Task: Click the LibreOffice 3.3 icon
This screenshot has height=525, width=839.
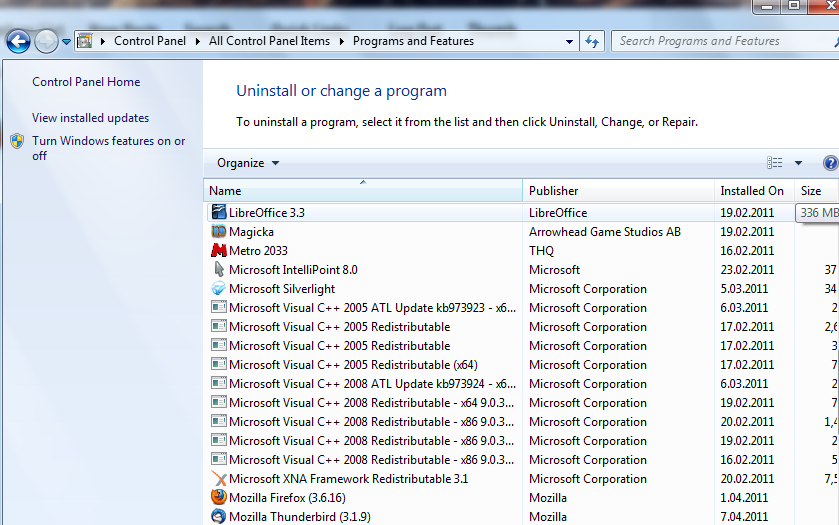Action: [x=218, y=212]
